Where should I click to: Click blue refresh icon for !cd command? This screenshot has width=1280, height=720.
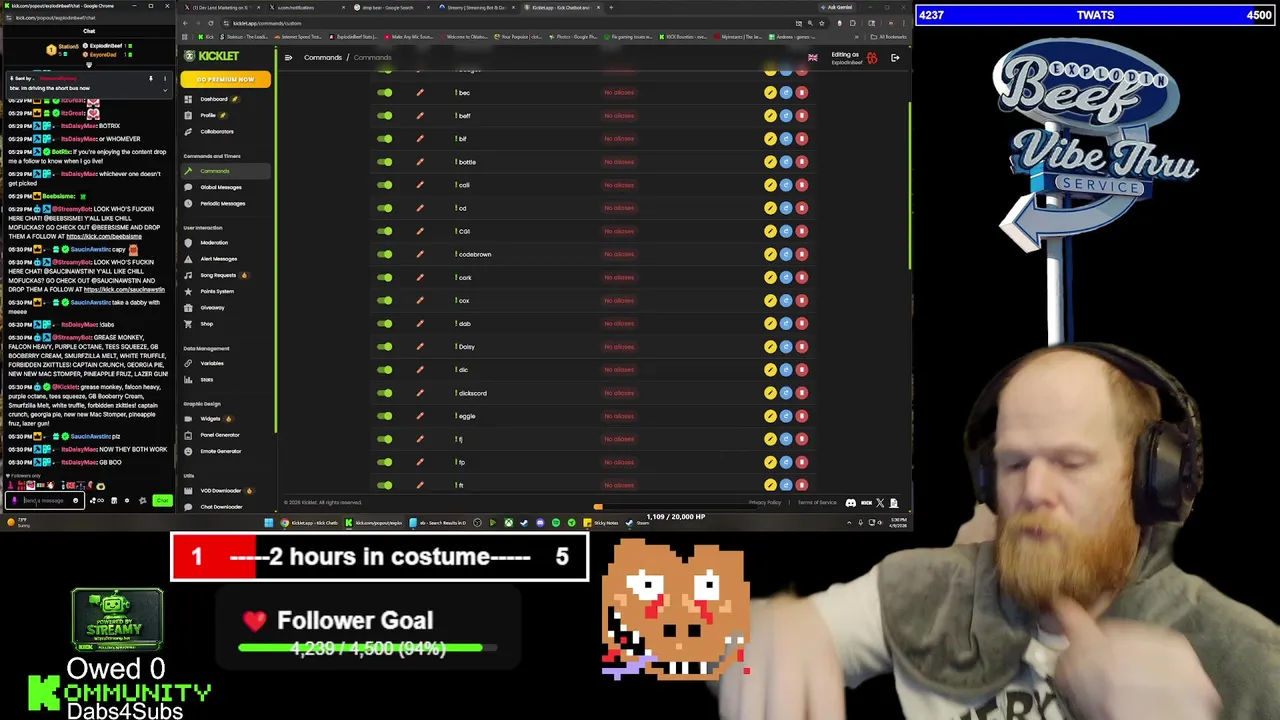(x=786, y=208)
